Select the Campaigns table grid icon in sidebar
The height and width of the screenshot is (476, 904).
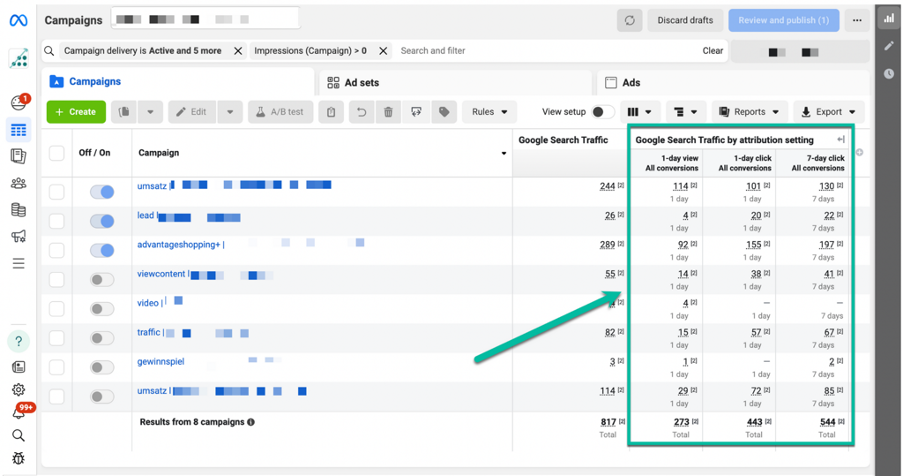coord(18,130)
